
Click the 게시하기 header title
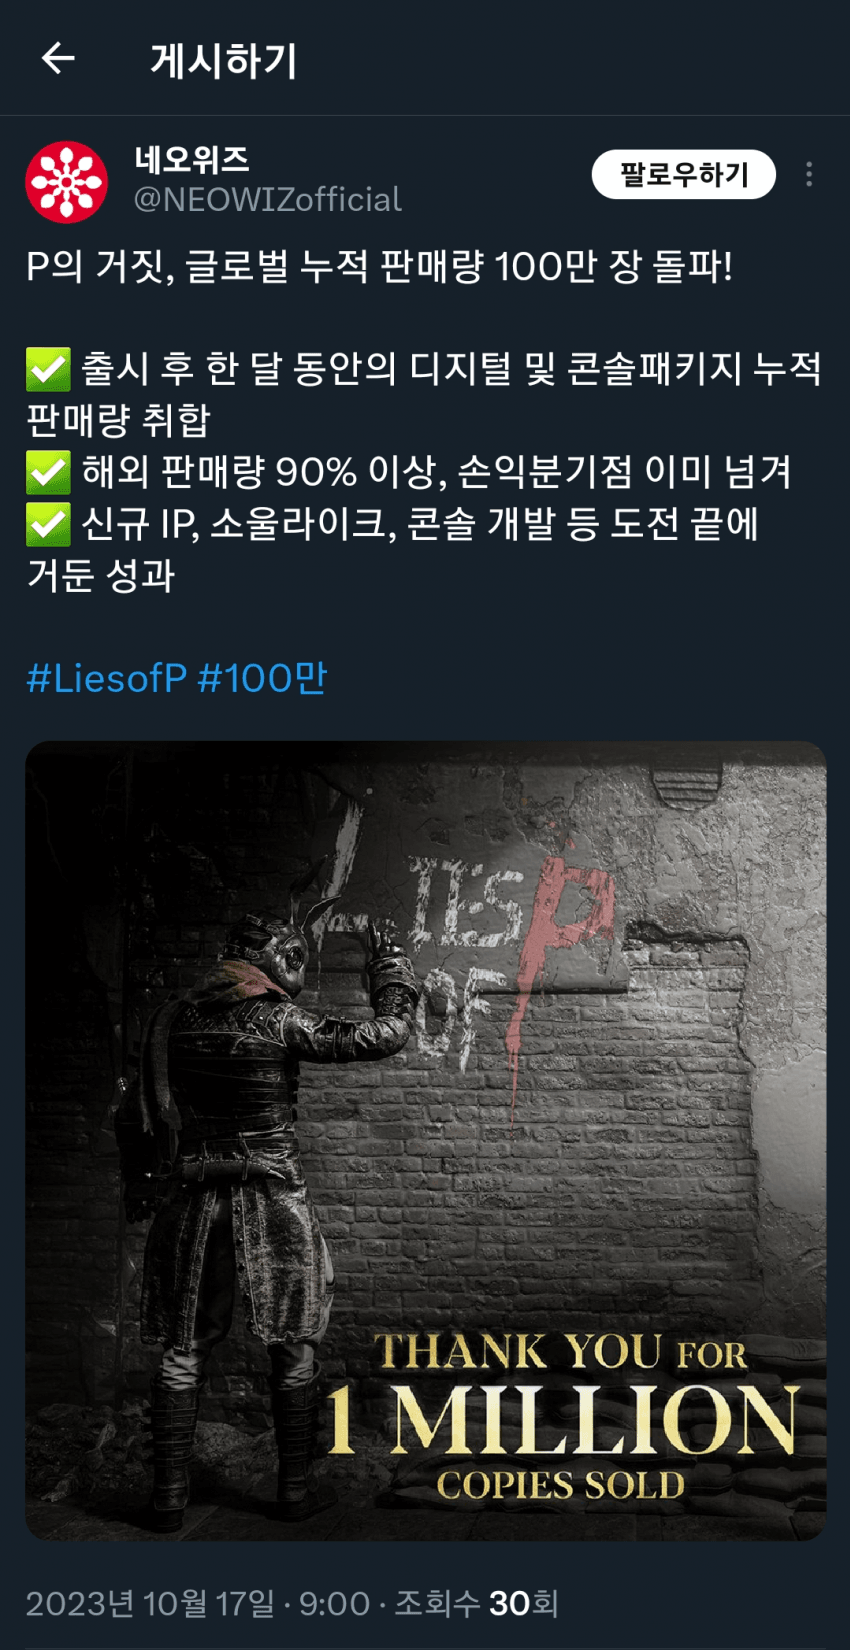pos(223,60)
